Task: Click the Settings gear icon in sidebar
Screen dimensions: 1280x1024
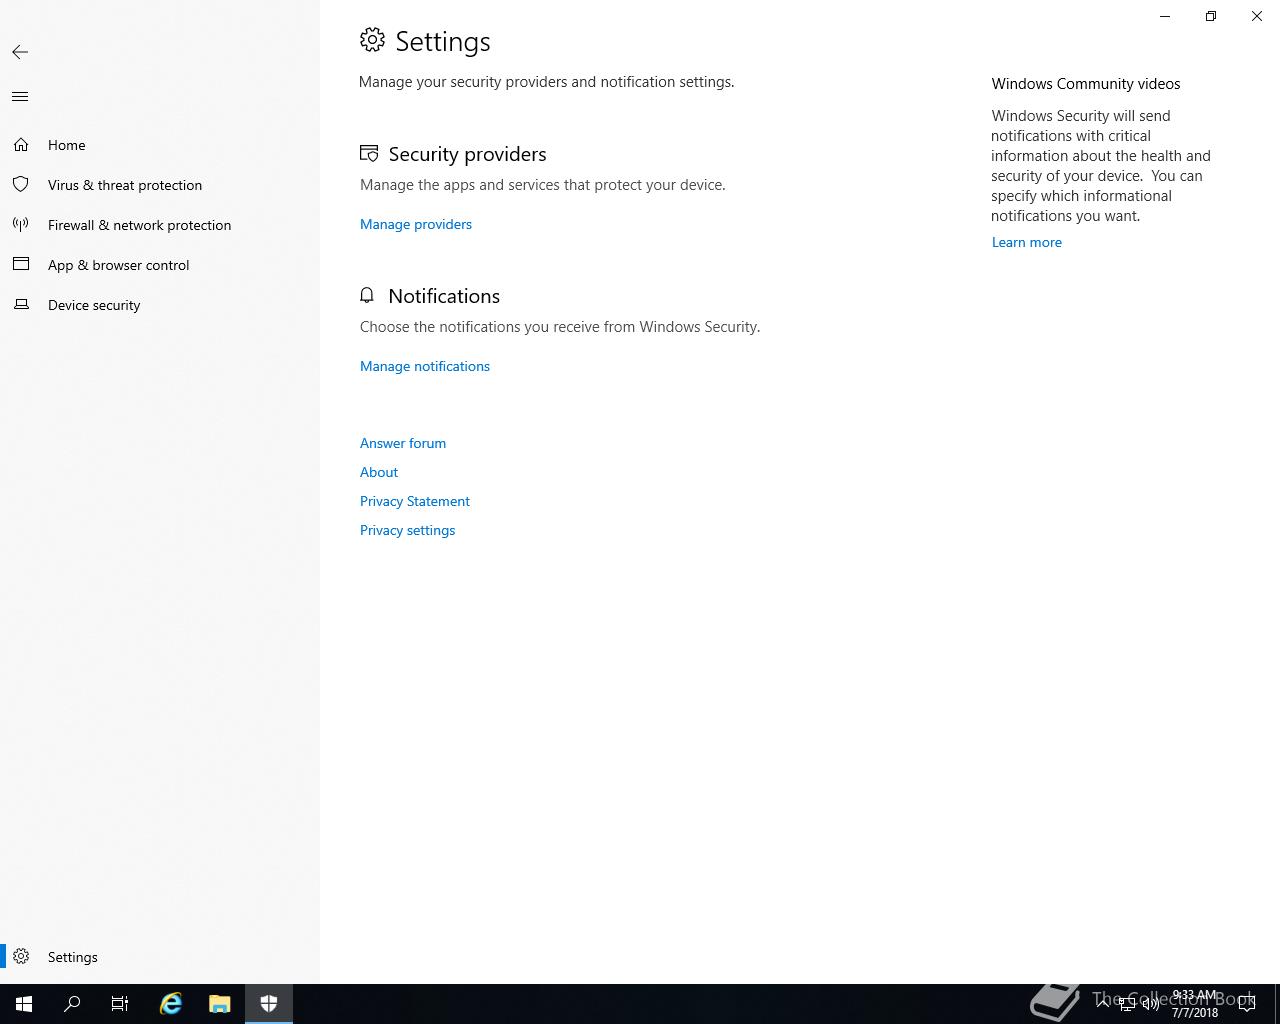Action: (x=21, y=957)
